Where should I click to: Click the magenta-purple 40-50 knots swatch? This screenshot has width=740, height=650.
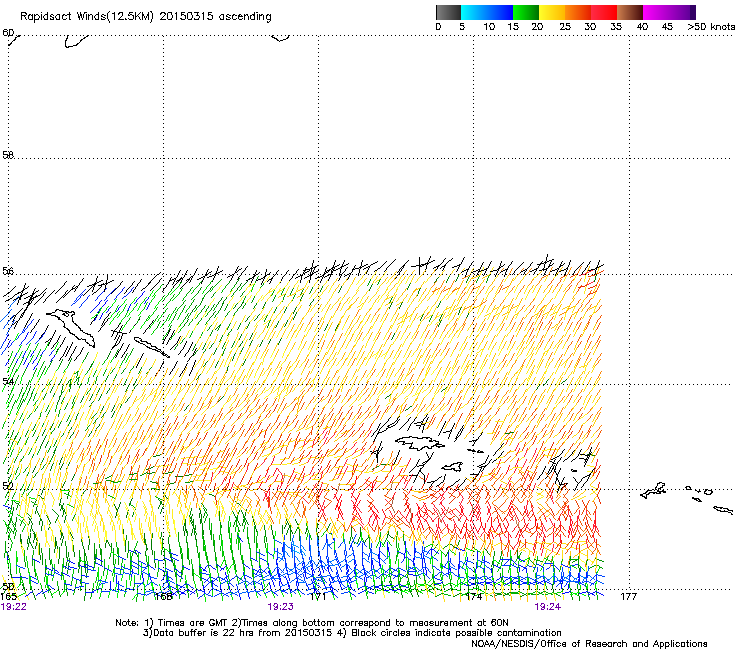(669, 12)
